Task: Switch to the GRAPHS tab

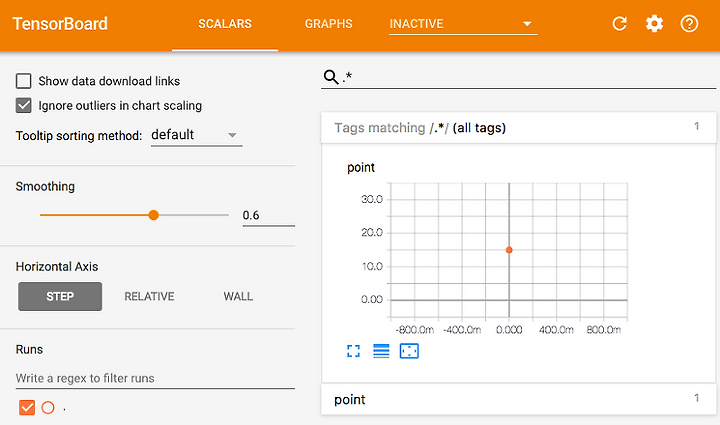Action: 329,24
